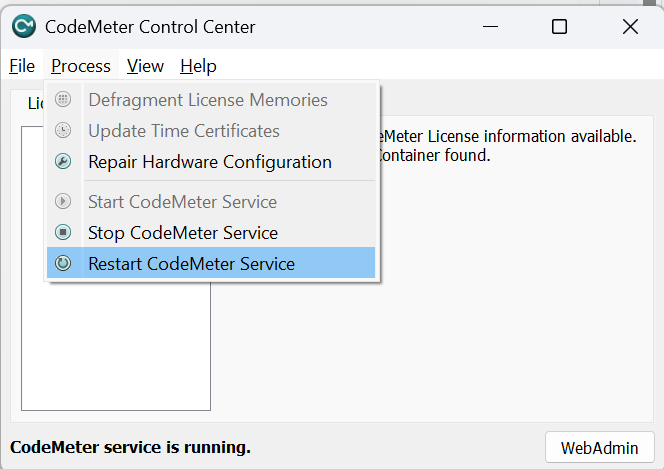Maximize the CodeMeter Control Center window
The image size is (664, 469).
click(x=560, y=27)
